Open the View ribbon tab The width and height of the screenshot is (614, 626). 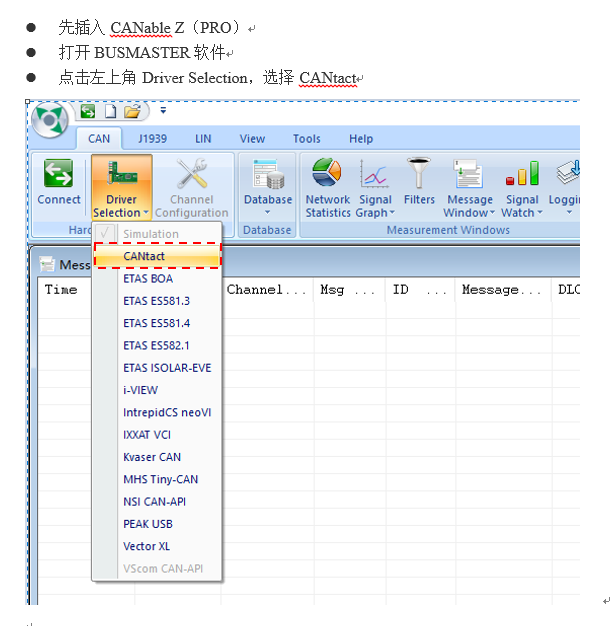252,139
